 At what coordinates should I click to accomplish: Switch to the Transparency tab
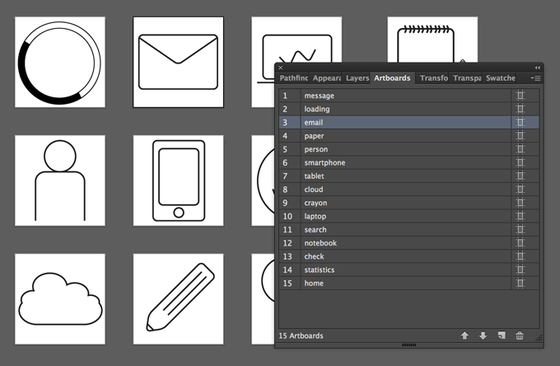467,78
